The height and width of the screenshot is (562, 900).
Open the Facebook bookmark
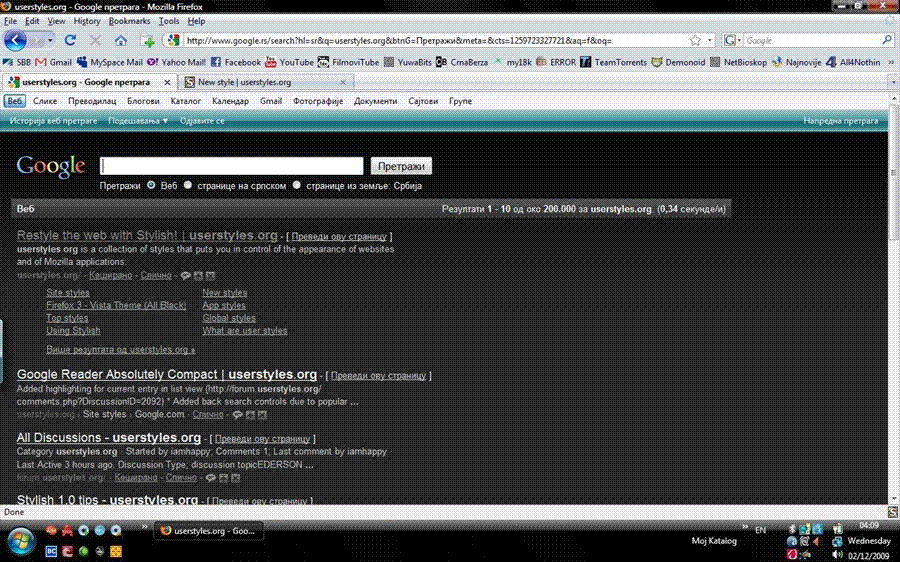click(236, 62)
